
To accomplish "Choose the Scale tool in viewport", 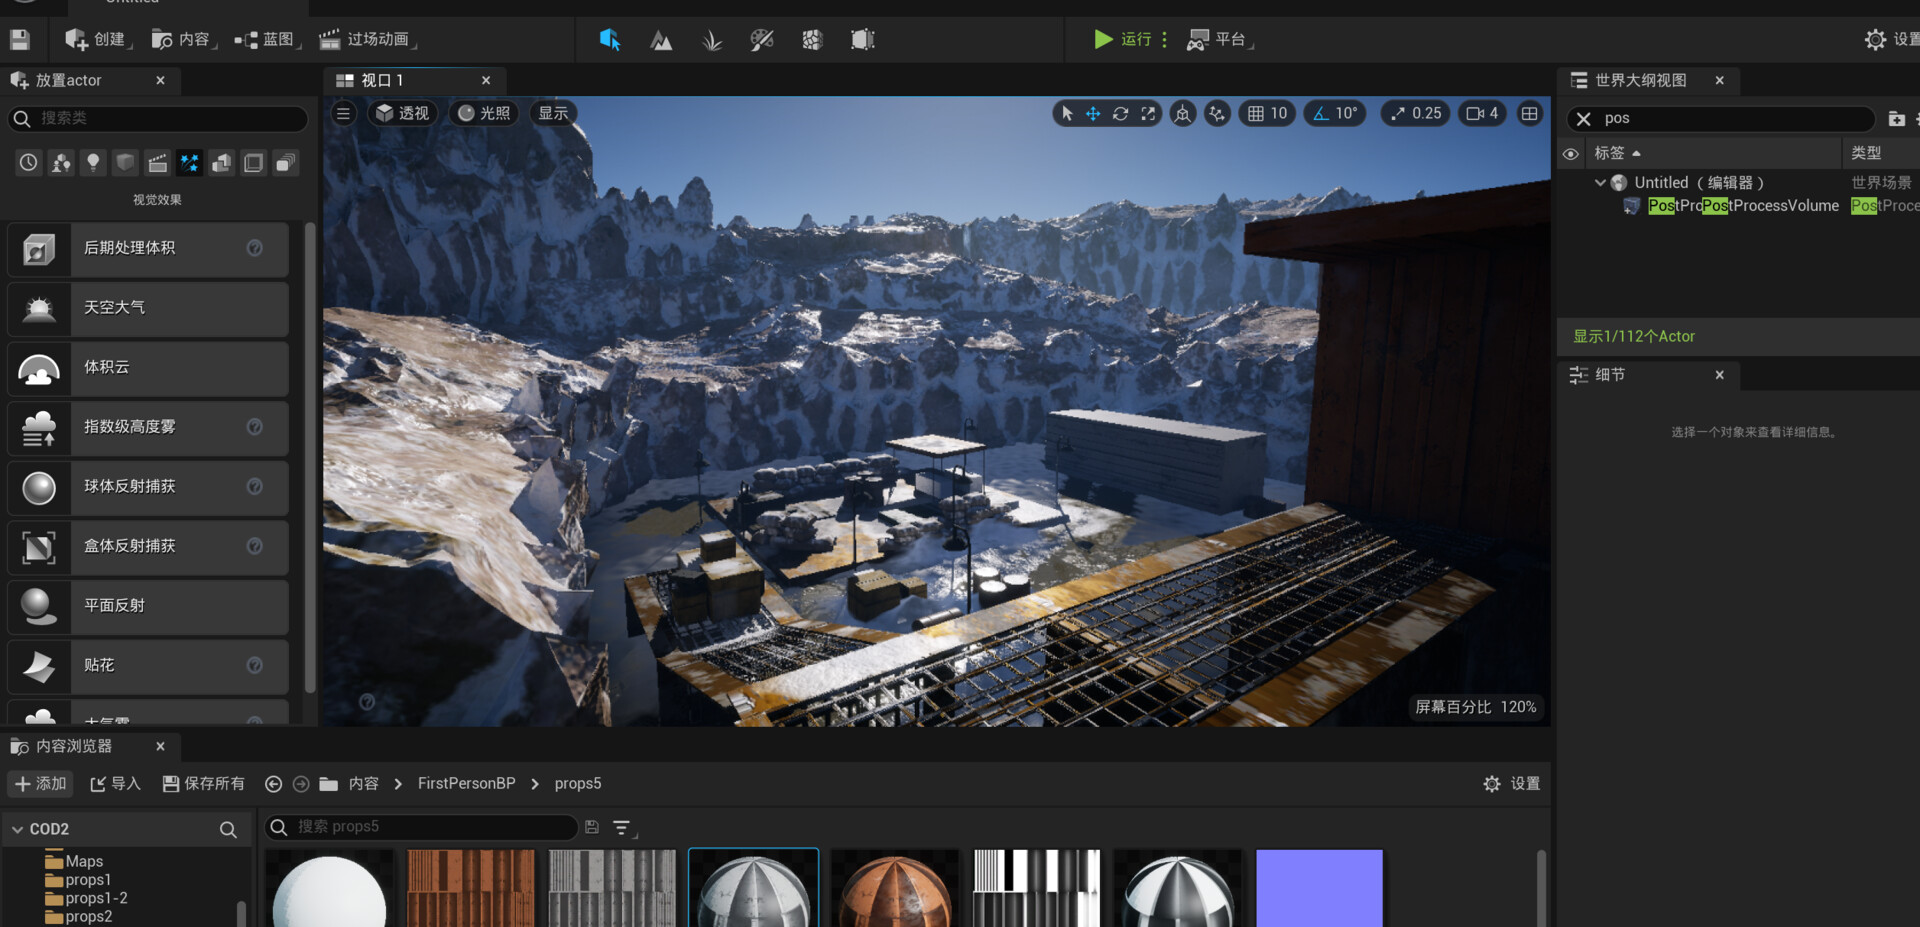I will (1148, 113).
